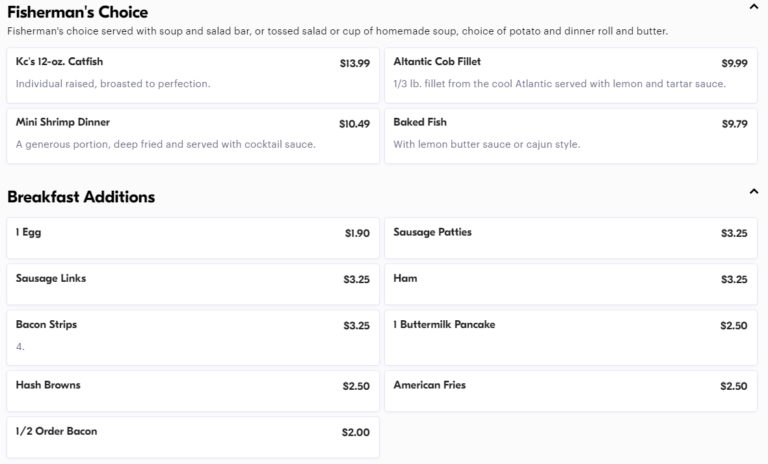This screenshot has height=464, width=768.
Task: Click the Ham breakfast addition
Action: click(x=571, y=284)
